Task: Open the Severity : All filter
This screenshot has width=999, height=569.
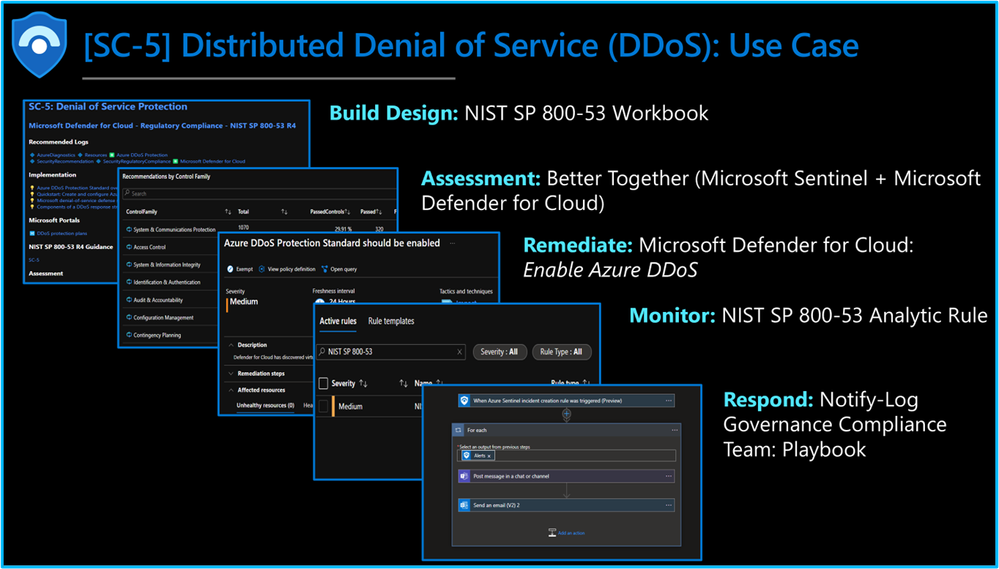Action: point(500,352)
